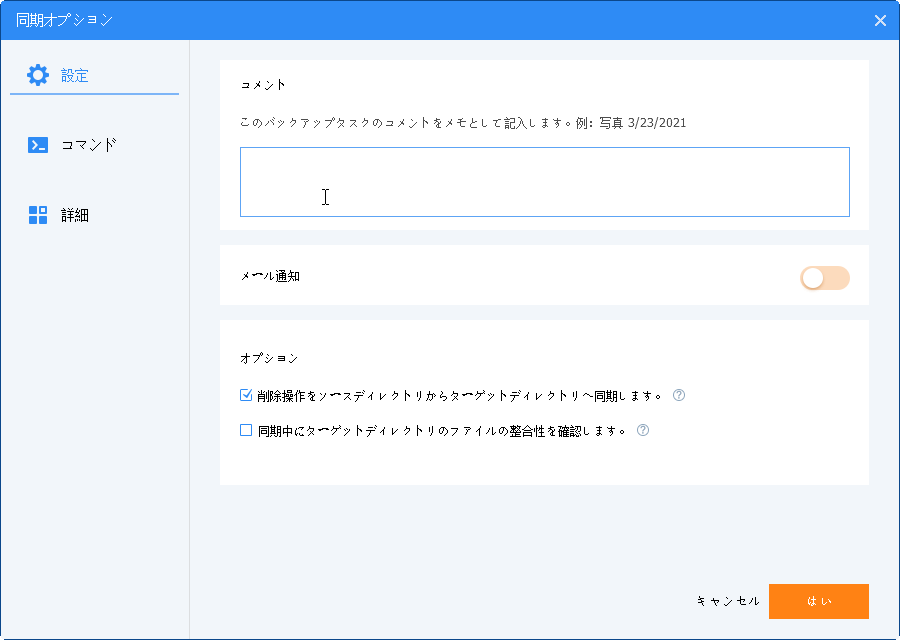Enable the メール通知 toggle switch
This screenshot has width=900, height=640.
(x=824, y=278)
